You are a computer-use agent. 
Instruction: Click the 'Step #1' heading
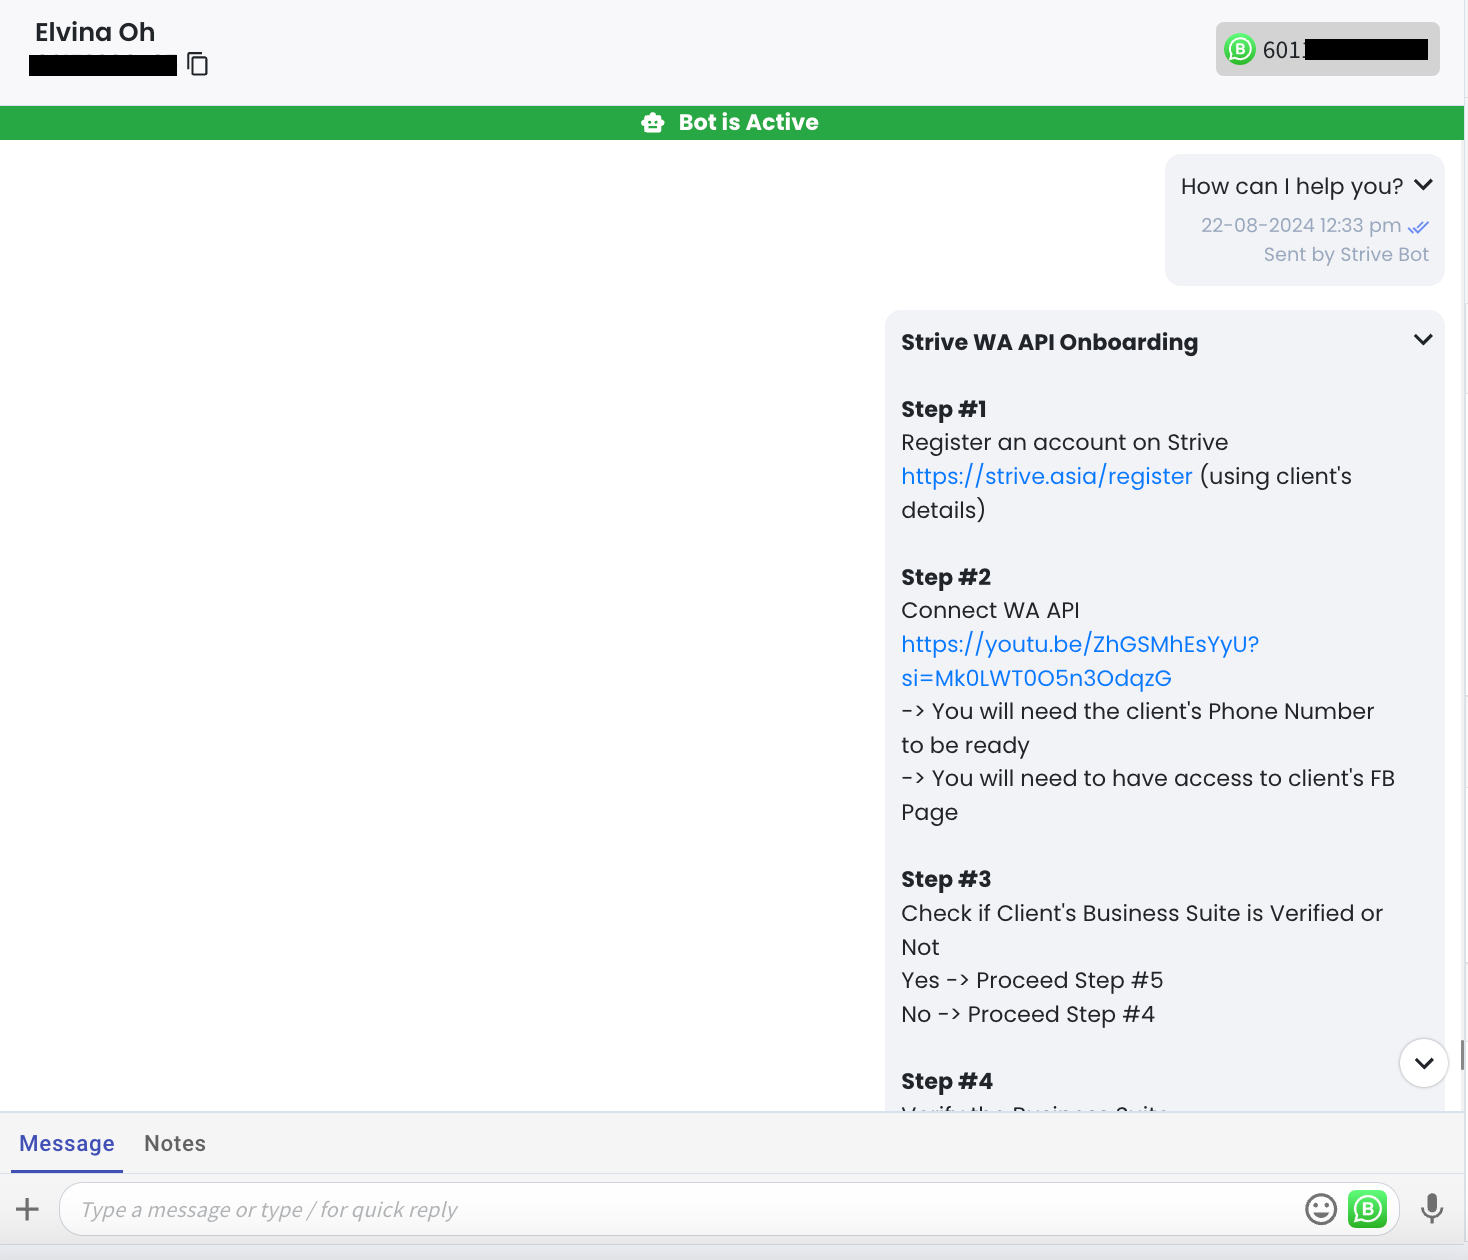944,409
